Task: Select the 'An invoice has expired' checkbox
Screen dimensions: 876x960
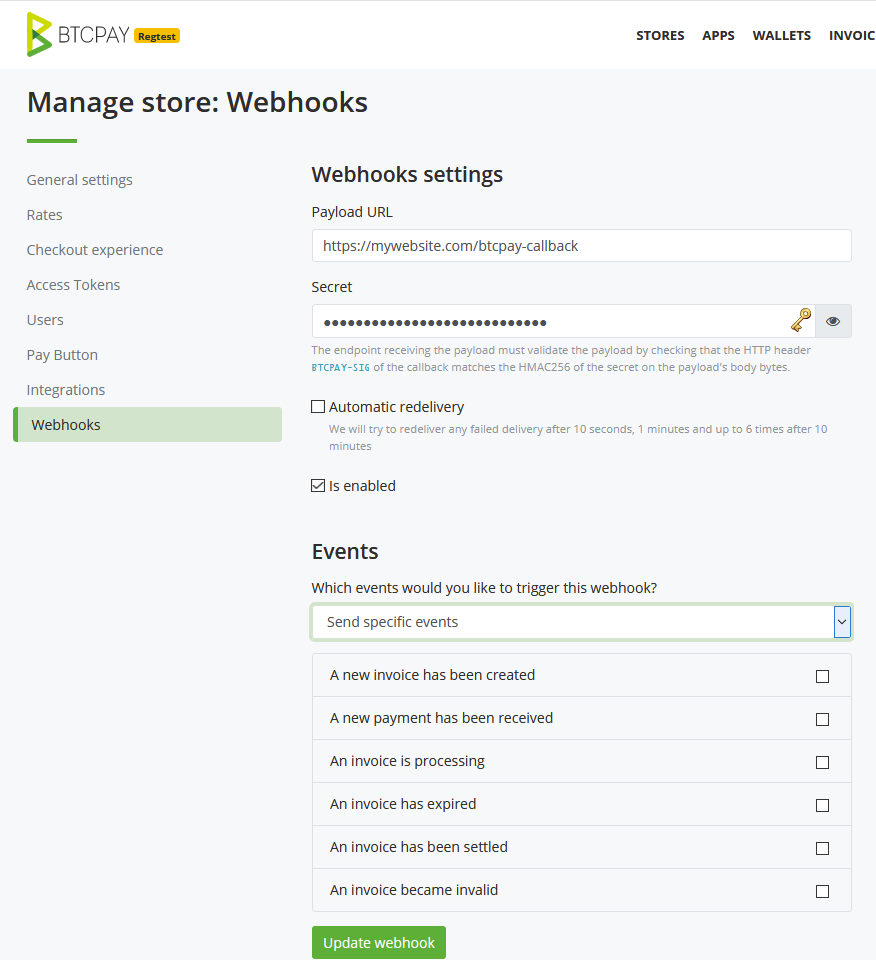Action: coord(822,805)
